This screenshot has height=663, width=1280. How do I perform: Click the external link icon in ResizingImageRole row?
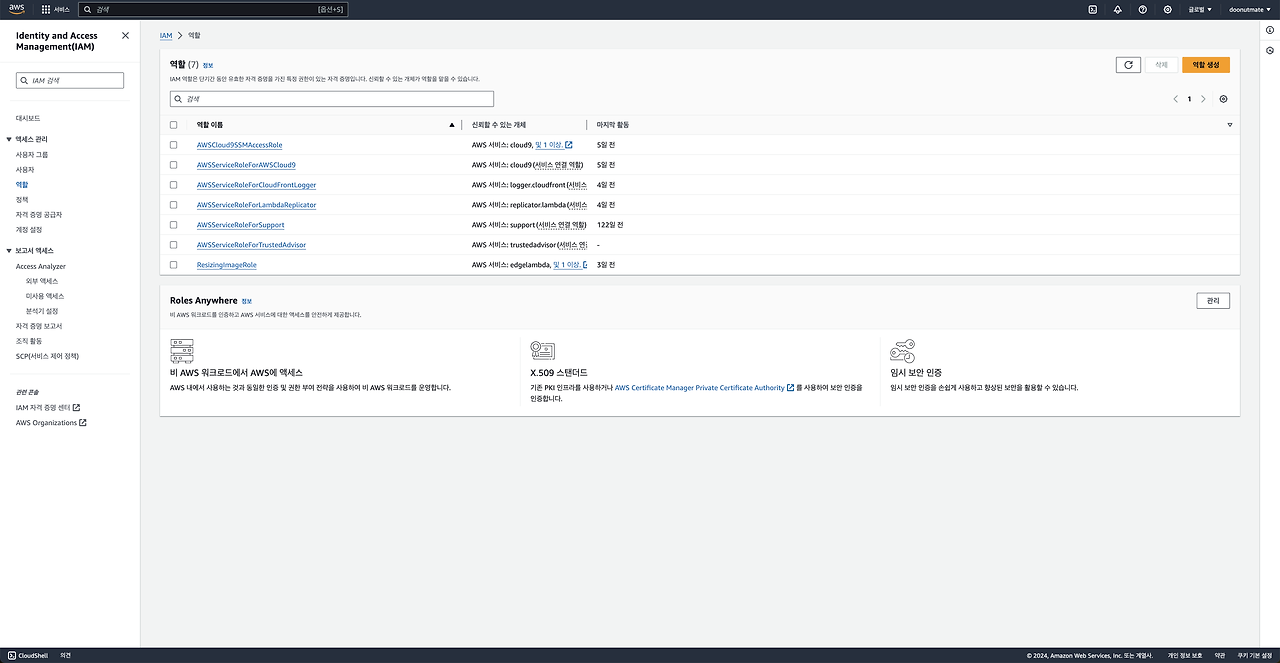(586, 265)
